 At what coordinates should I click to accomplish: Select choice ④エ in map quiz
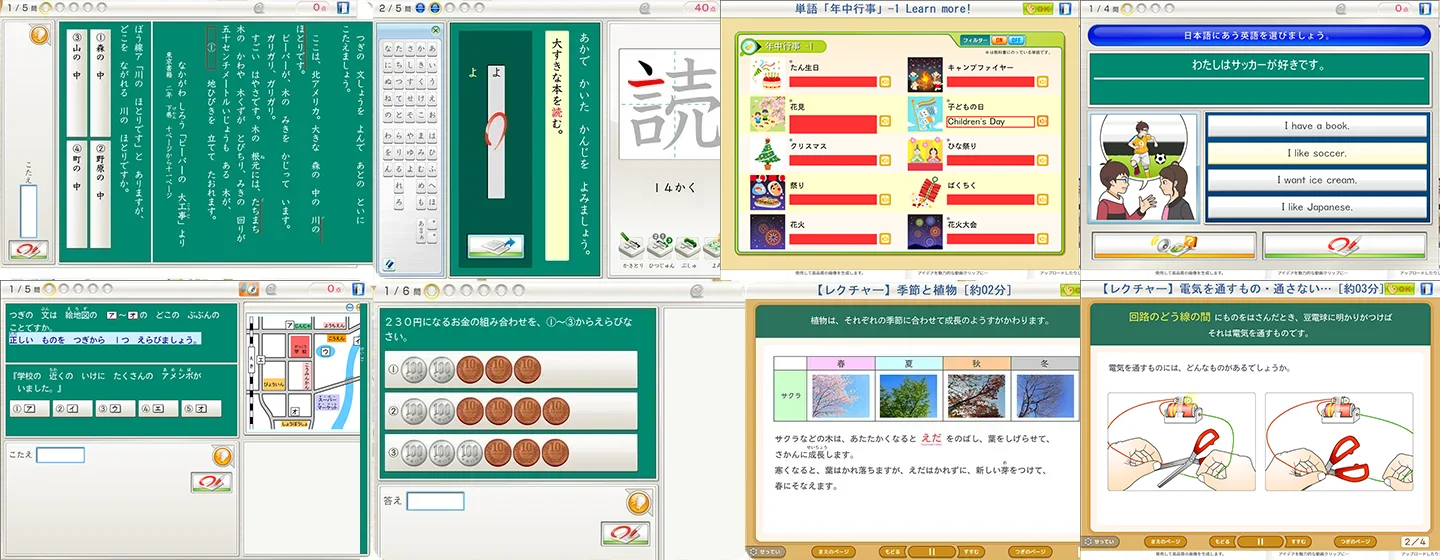(158, 409)
